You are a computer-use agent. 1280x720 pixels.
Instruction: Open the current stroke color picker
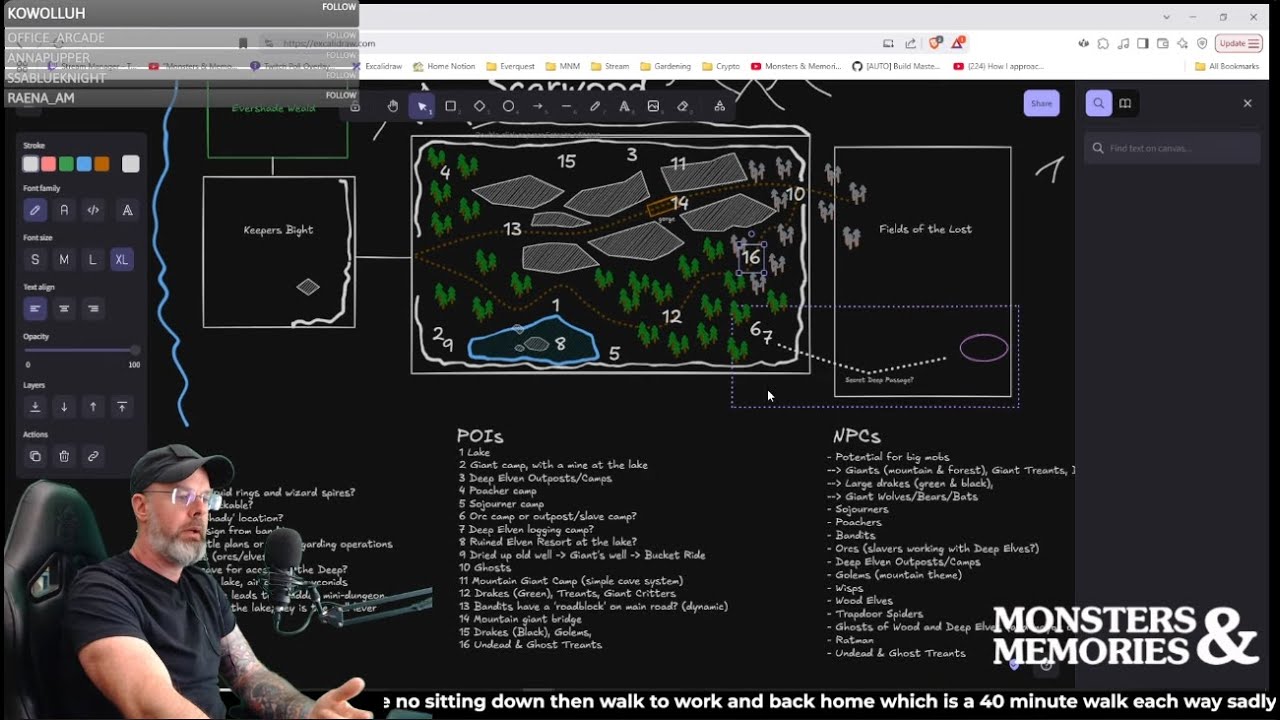coord(131,164)
